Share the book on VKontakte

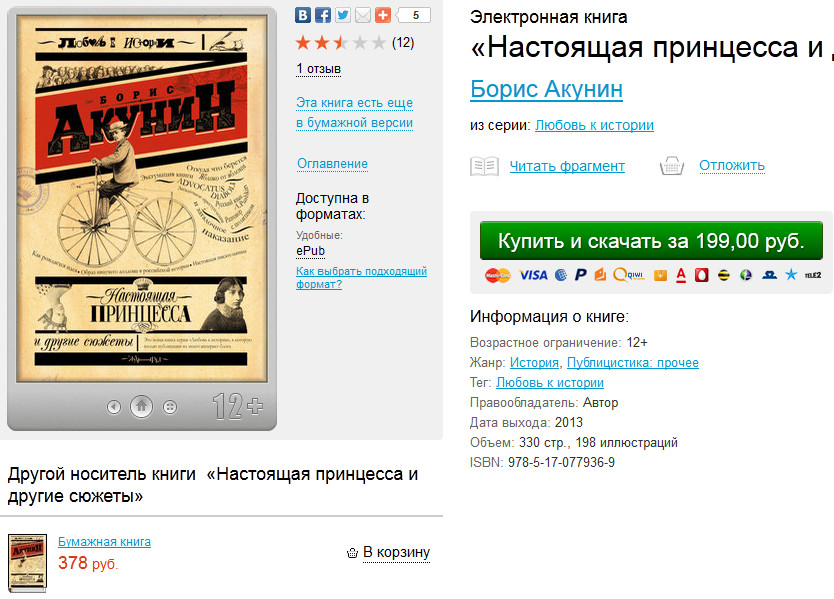(x=303, y=15)
